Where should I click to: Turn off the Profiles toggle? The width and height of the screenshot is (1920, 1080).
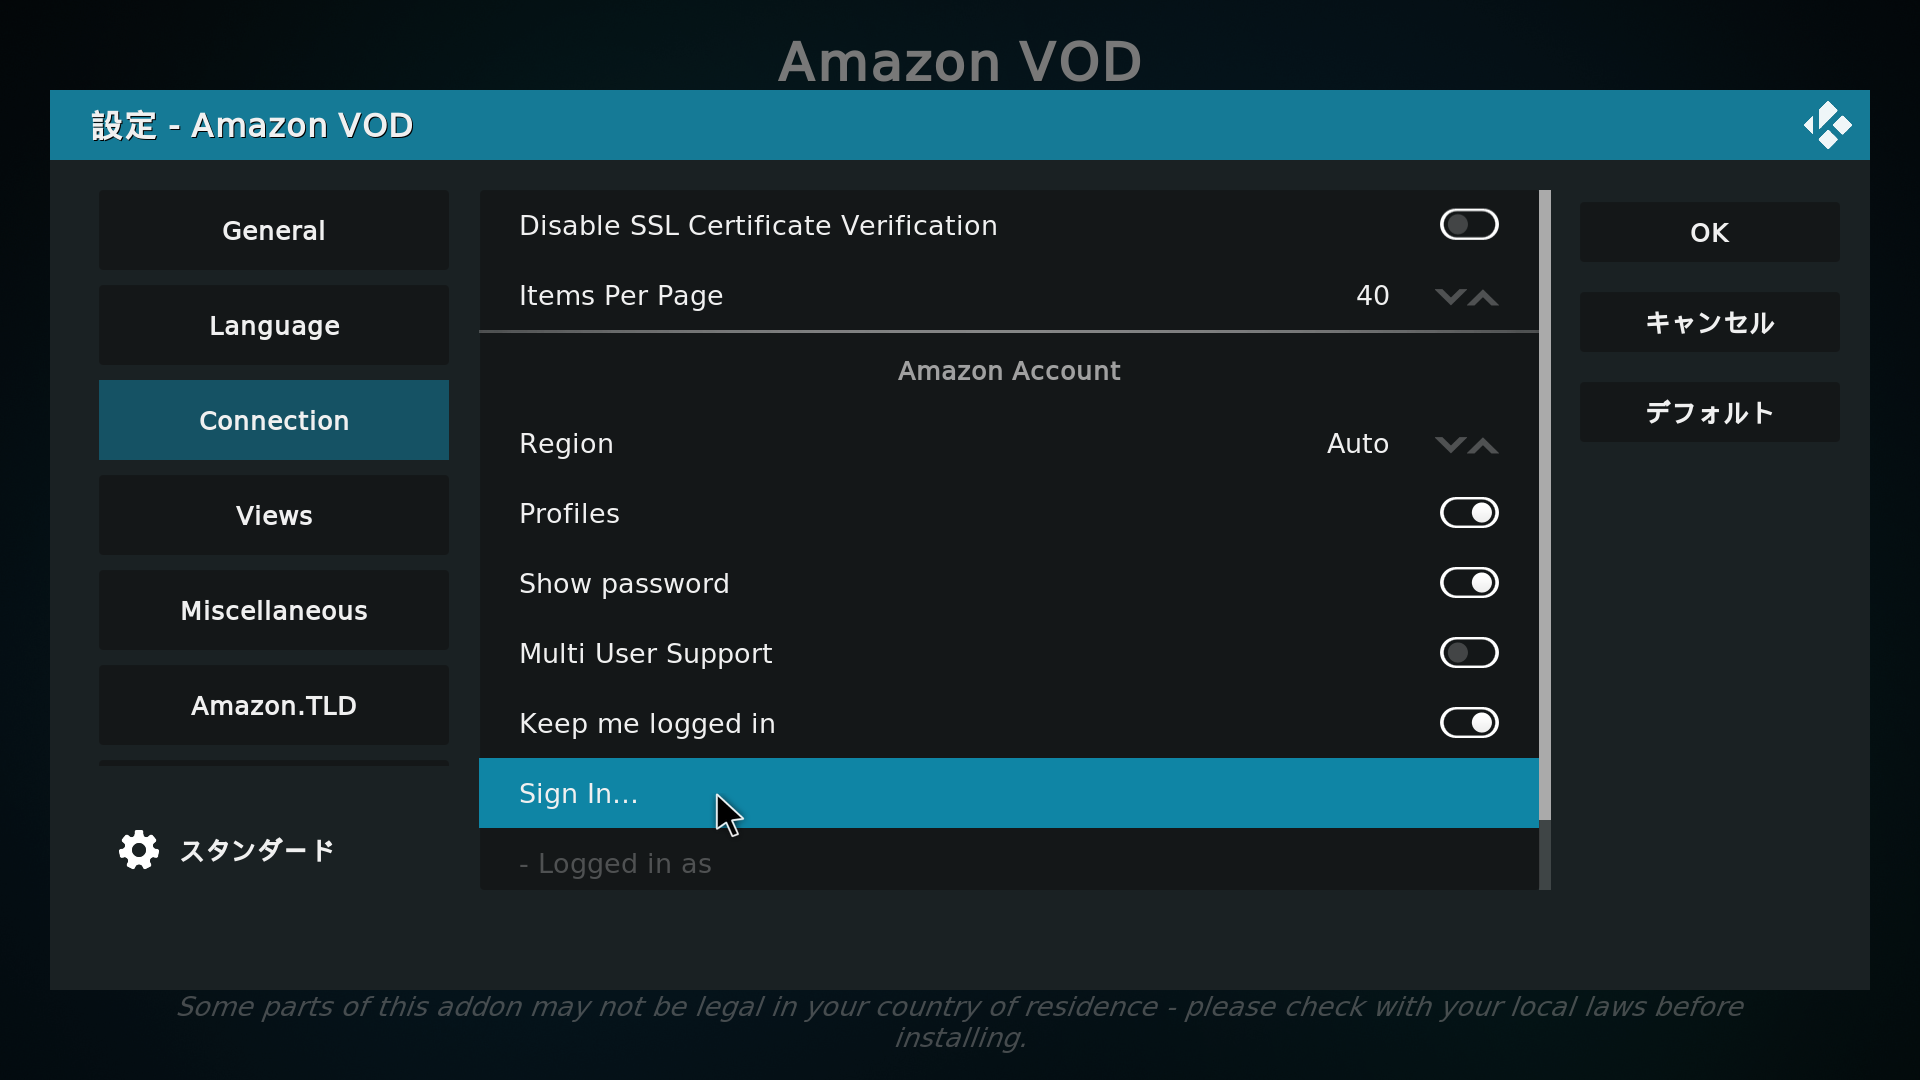1468,513
